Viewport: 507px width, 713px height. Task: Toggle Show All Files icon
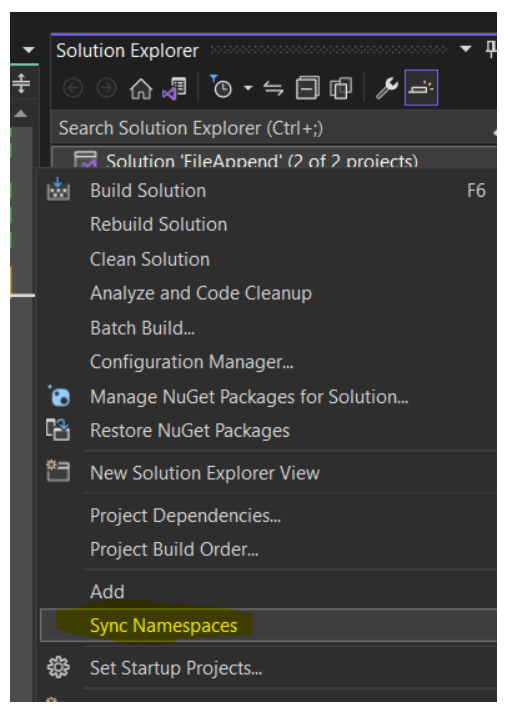(x=341, y=88)
